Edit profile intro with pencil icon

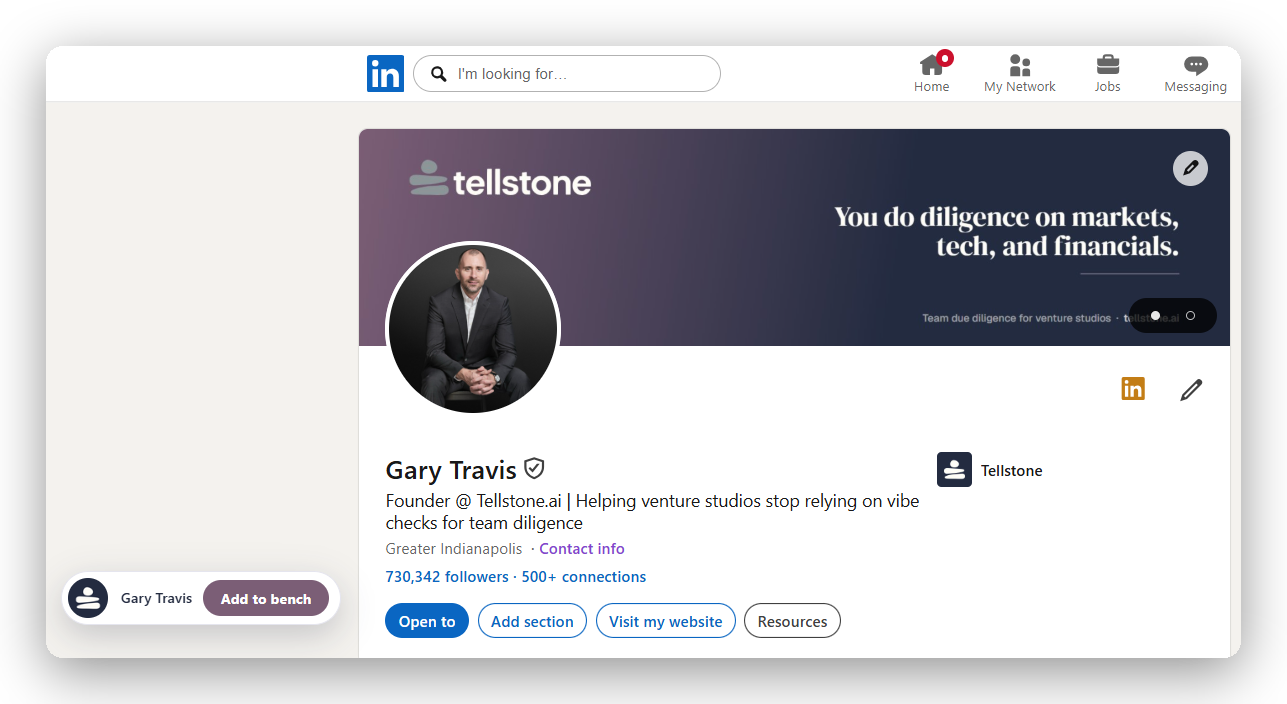1191,390
